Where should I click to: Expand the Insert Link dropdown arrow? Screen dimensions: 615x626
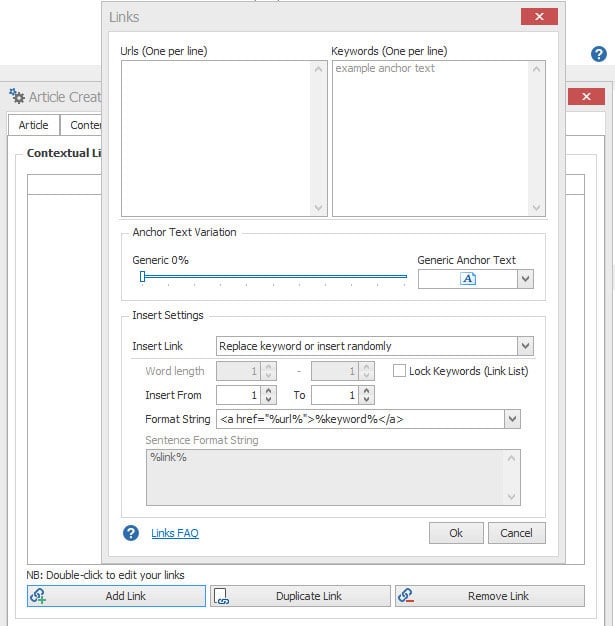pyautogui.click(x=525, y=346)
